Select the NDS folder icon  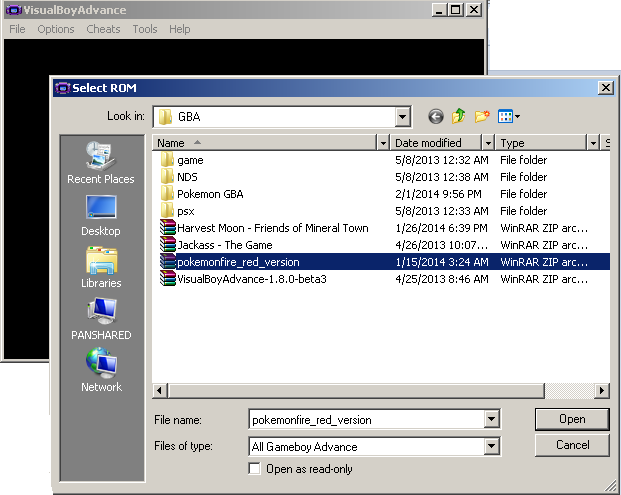(167, 177)
